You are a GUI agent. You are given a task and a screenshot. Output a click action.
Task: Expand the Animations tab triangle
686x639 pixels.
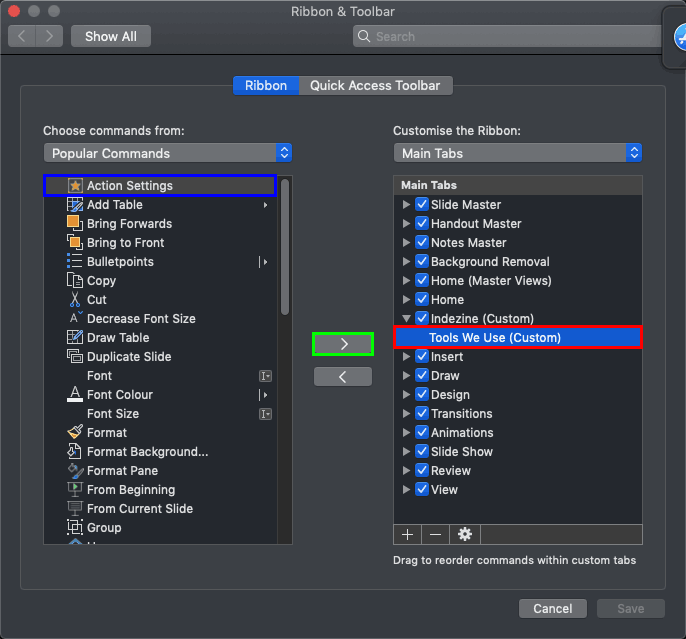click(x=406, y=432)
